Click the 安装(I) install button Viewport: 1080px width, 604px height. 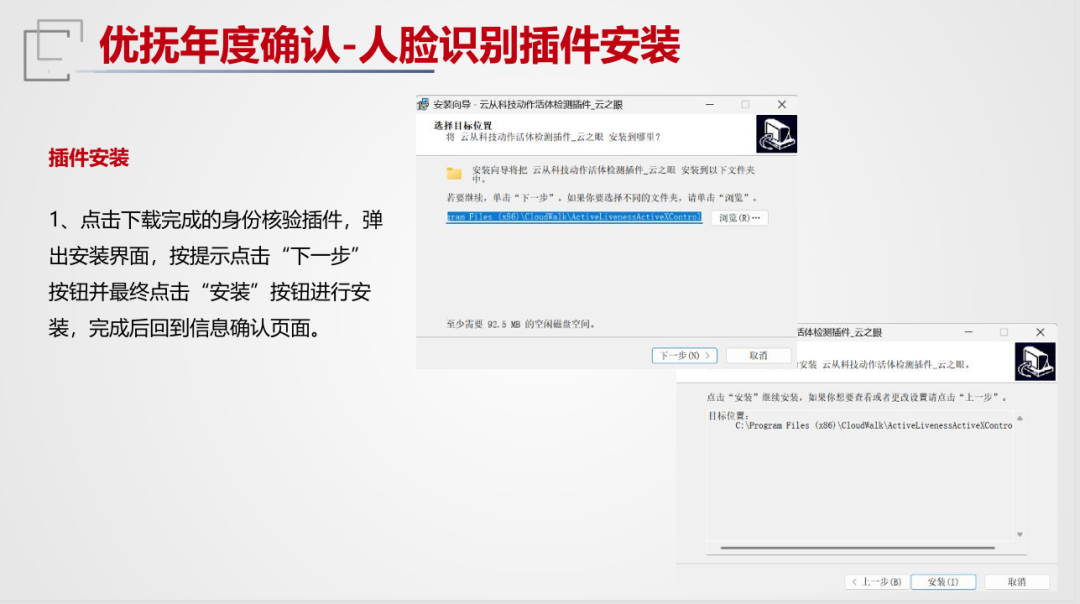point(943,582)
